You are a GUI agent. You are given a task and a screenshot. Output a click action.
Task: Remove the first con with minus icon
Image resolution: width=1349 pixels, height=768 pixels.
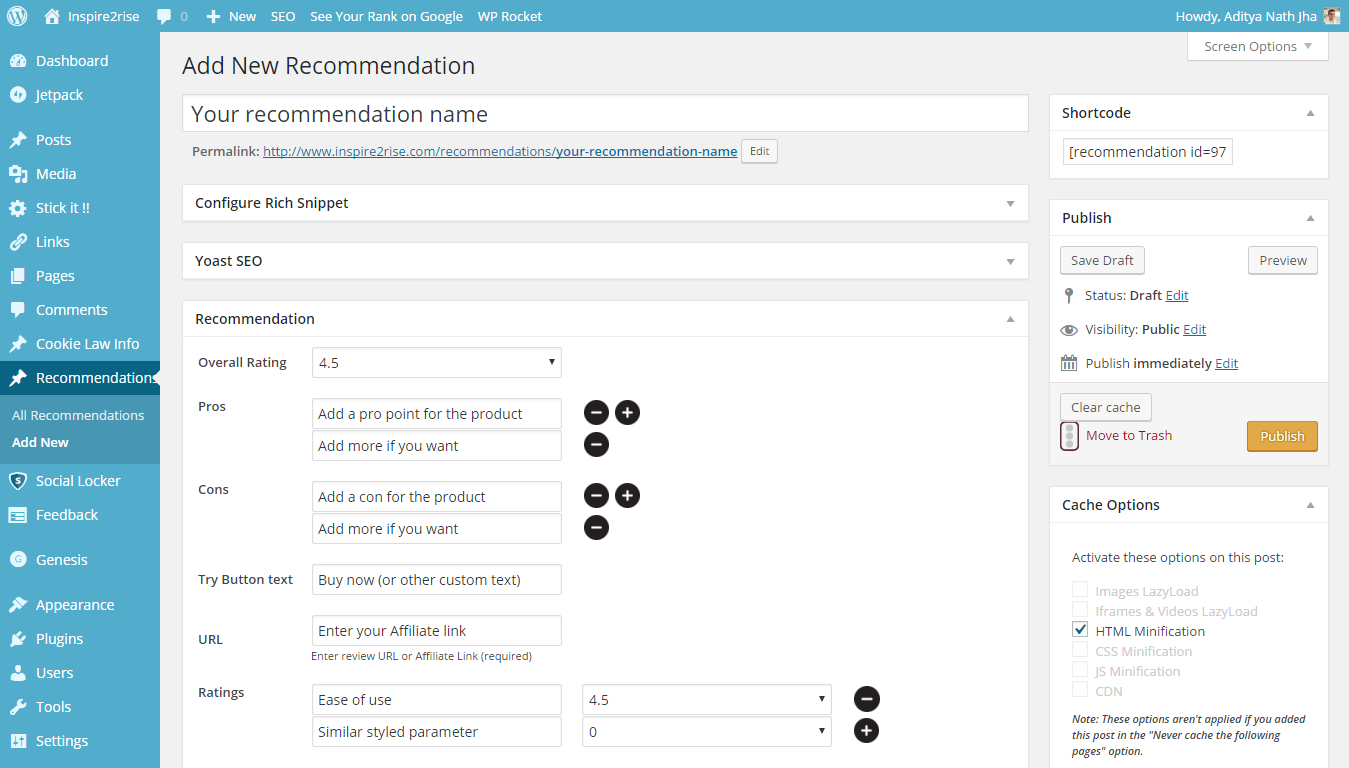[x=596, y=496]
